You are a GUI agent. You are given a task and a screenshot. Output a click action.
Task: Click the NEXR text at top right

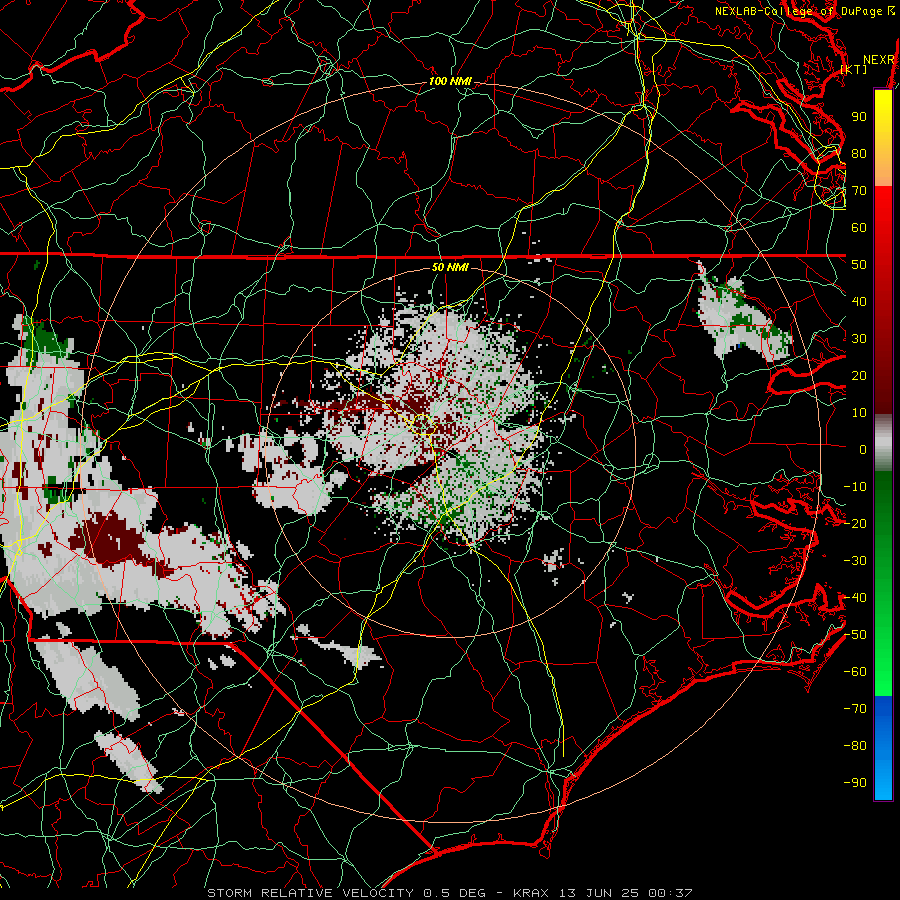coord(879,60)
